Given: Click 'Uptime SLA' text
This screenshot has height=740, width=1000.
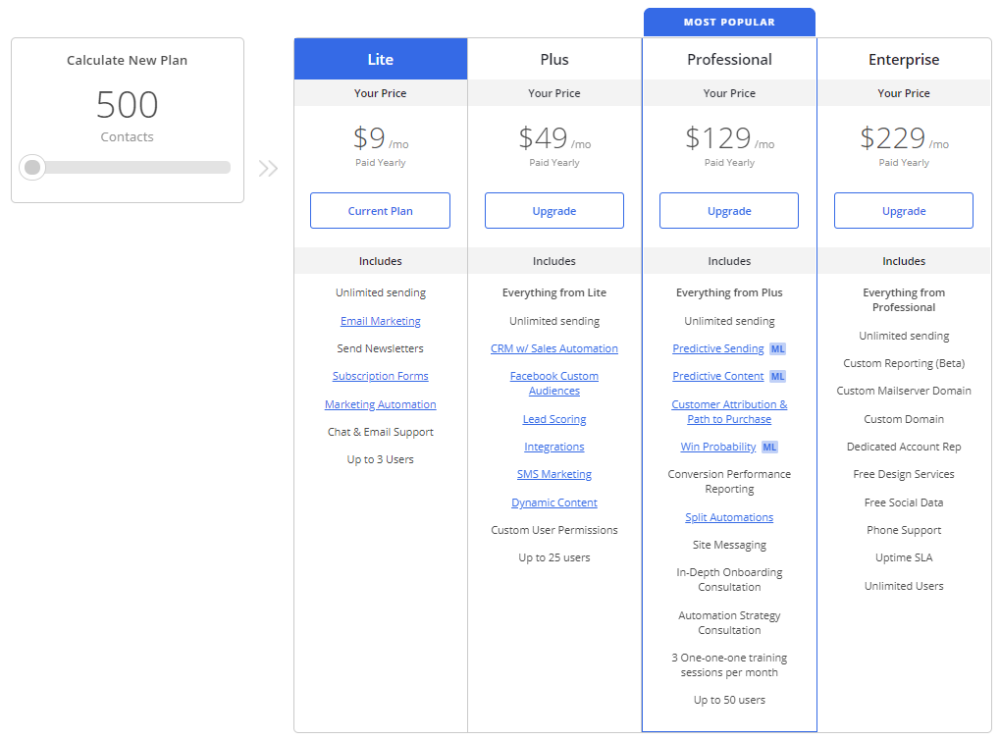Looking at the screenshot, I should click(904, 558).
